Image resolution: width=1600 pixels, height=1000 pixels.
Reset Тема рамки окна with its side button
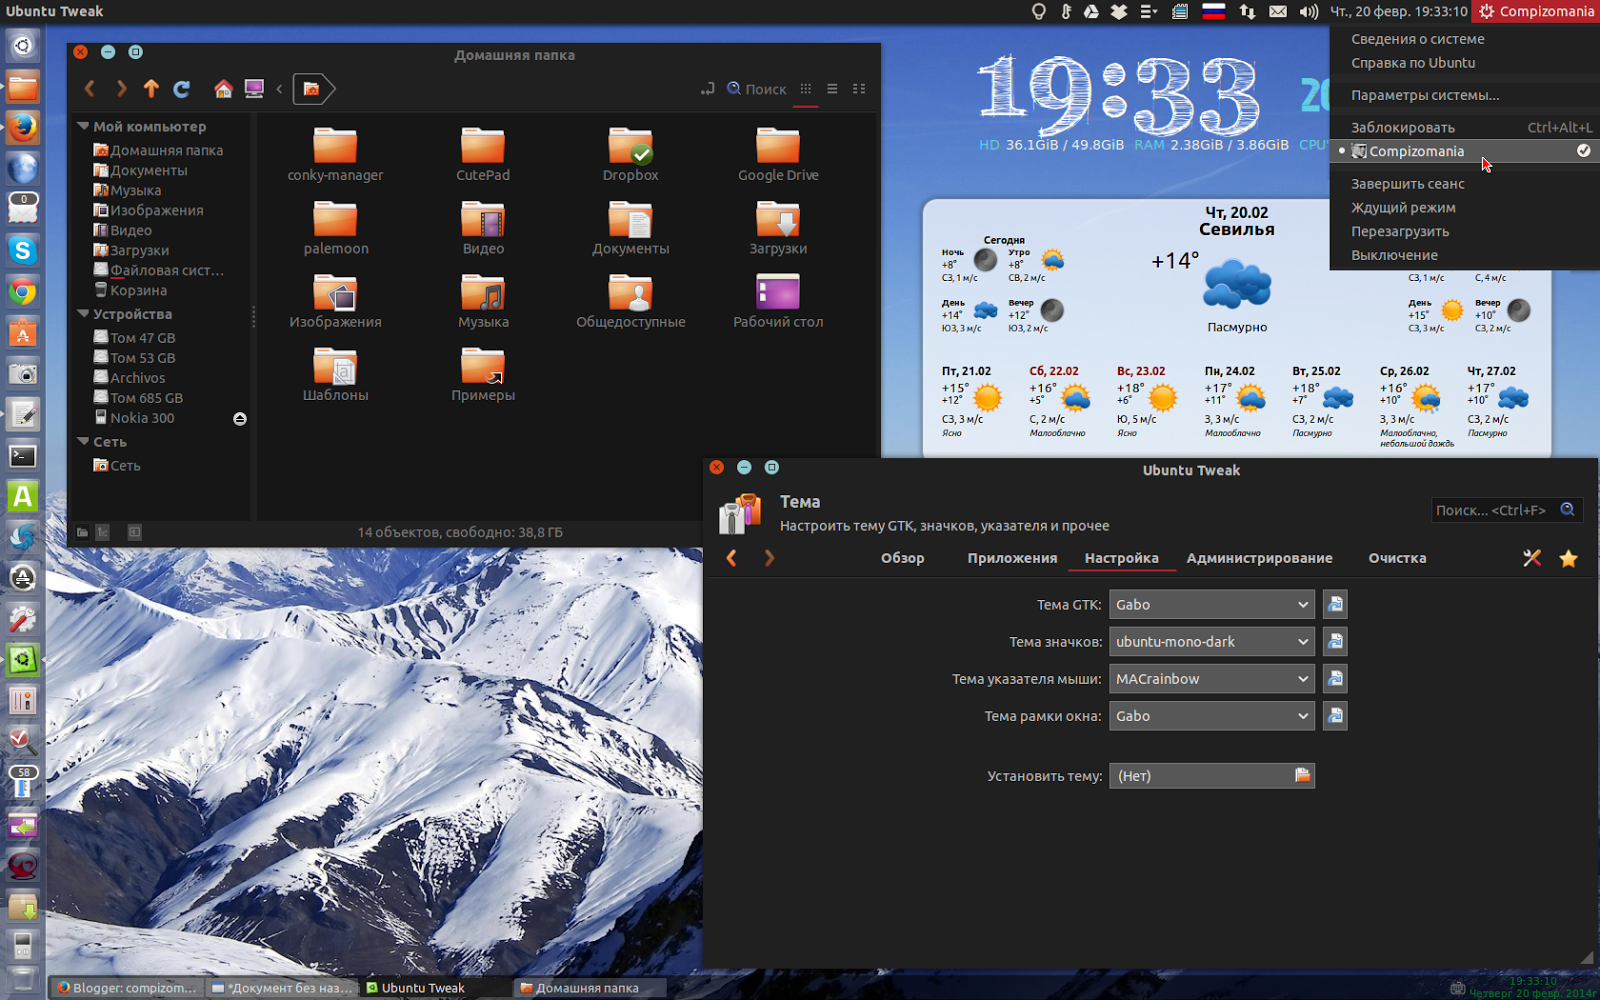point(1335,716)
